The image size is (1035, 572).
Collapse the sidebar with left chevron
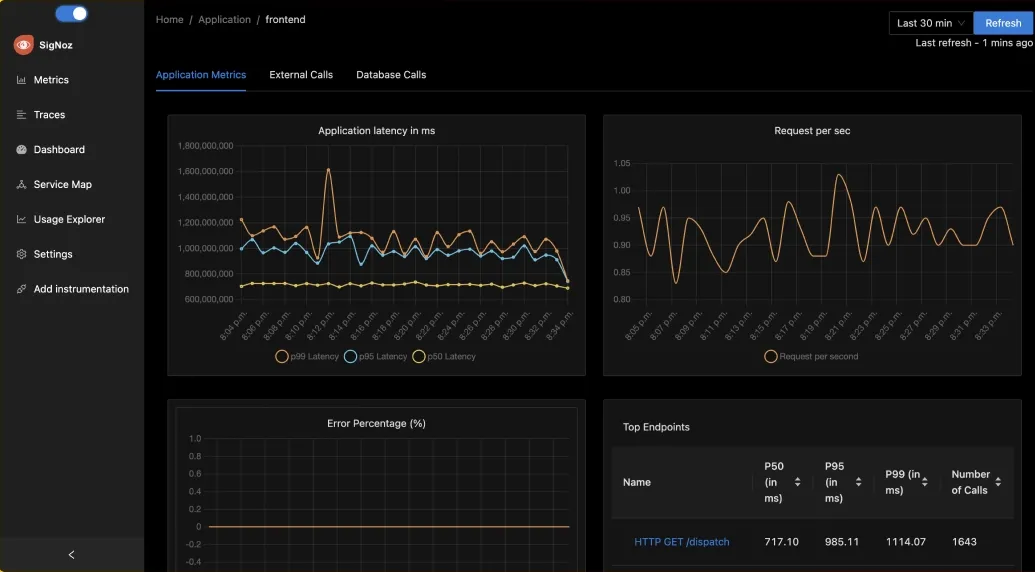71,555
